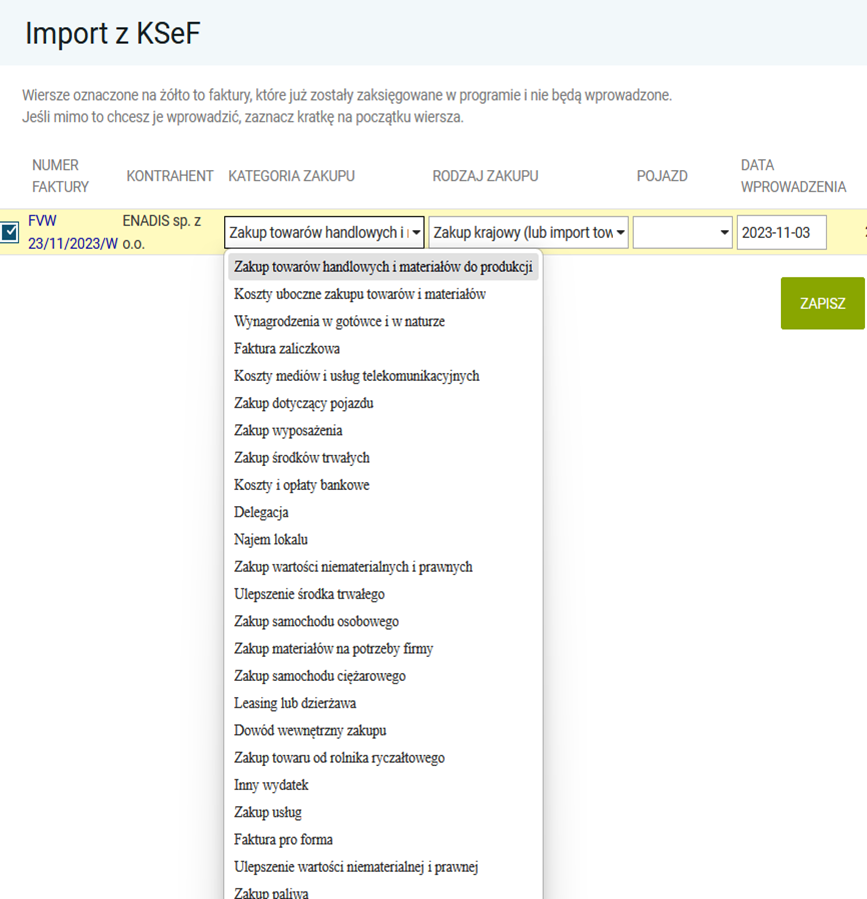The width and height of the screenshot is (867, 899).
Task: Choose Zakup dotyczący pojazdu option
Action: click(x=303, y=403)
